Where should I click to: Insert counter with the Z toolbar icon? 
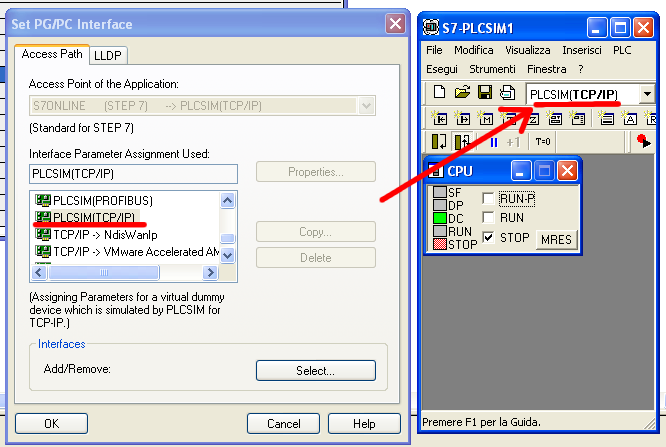[x=533, y=119]
